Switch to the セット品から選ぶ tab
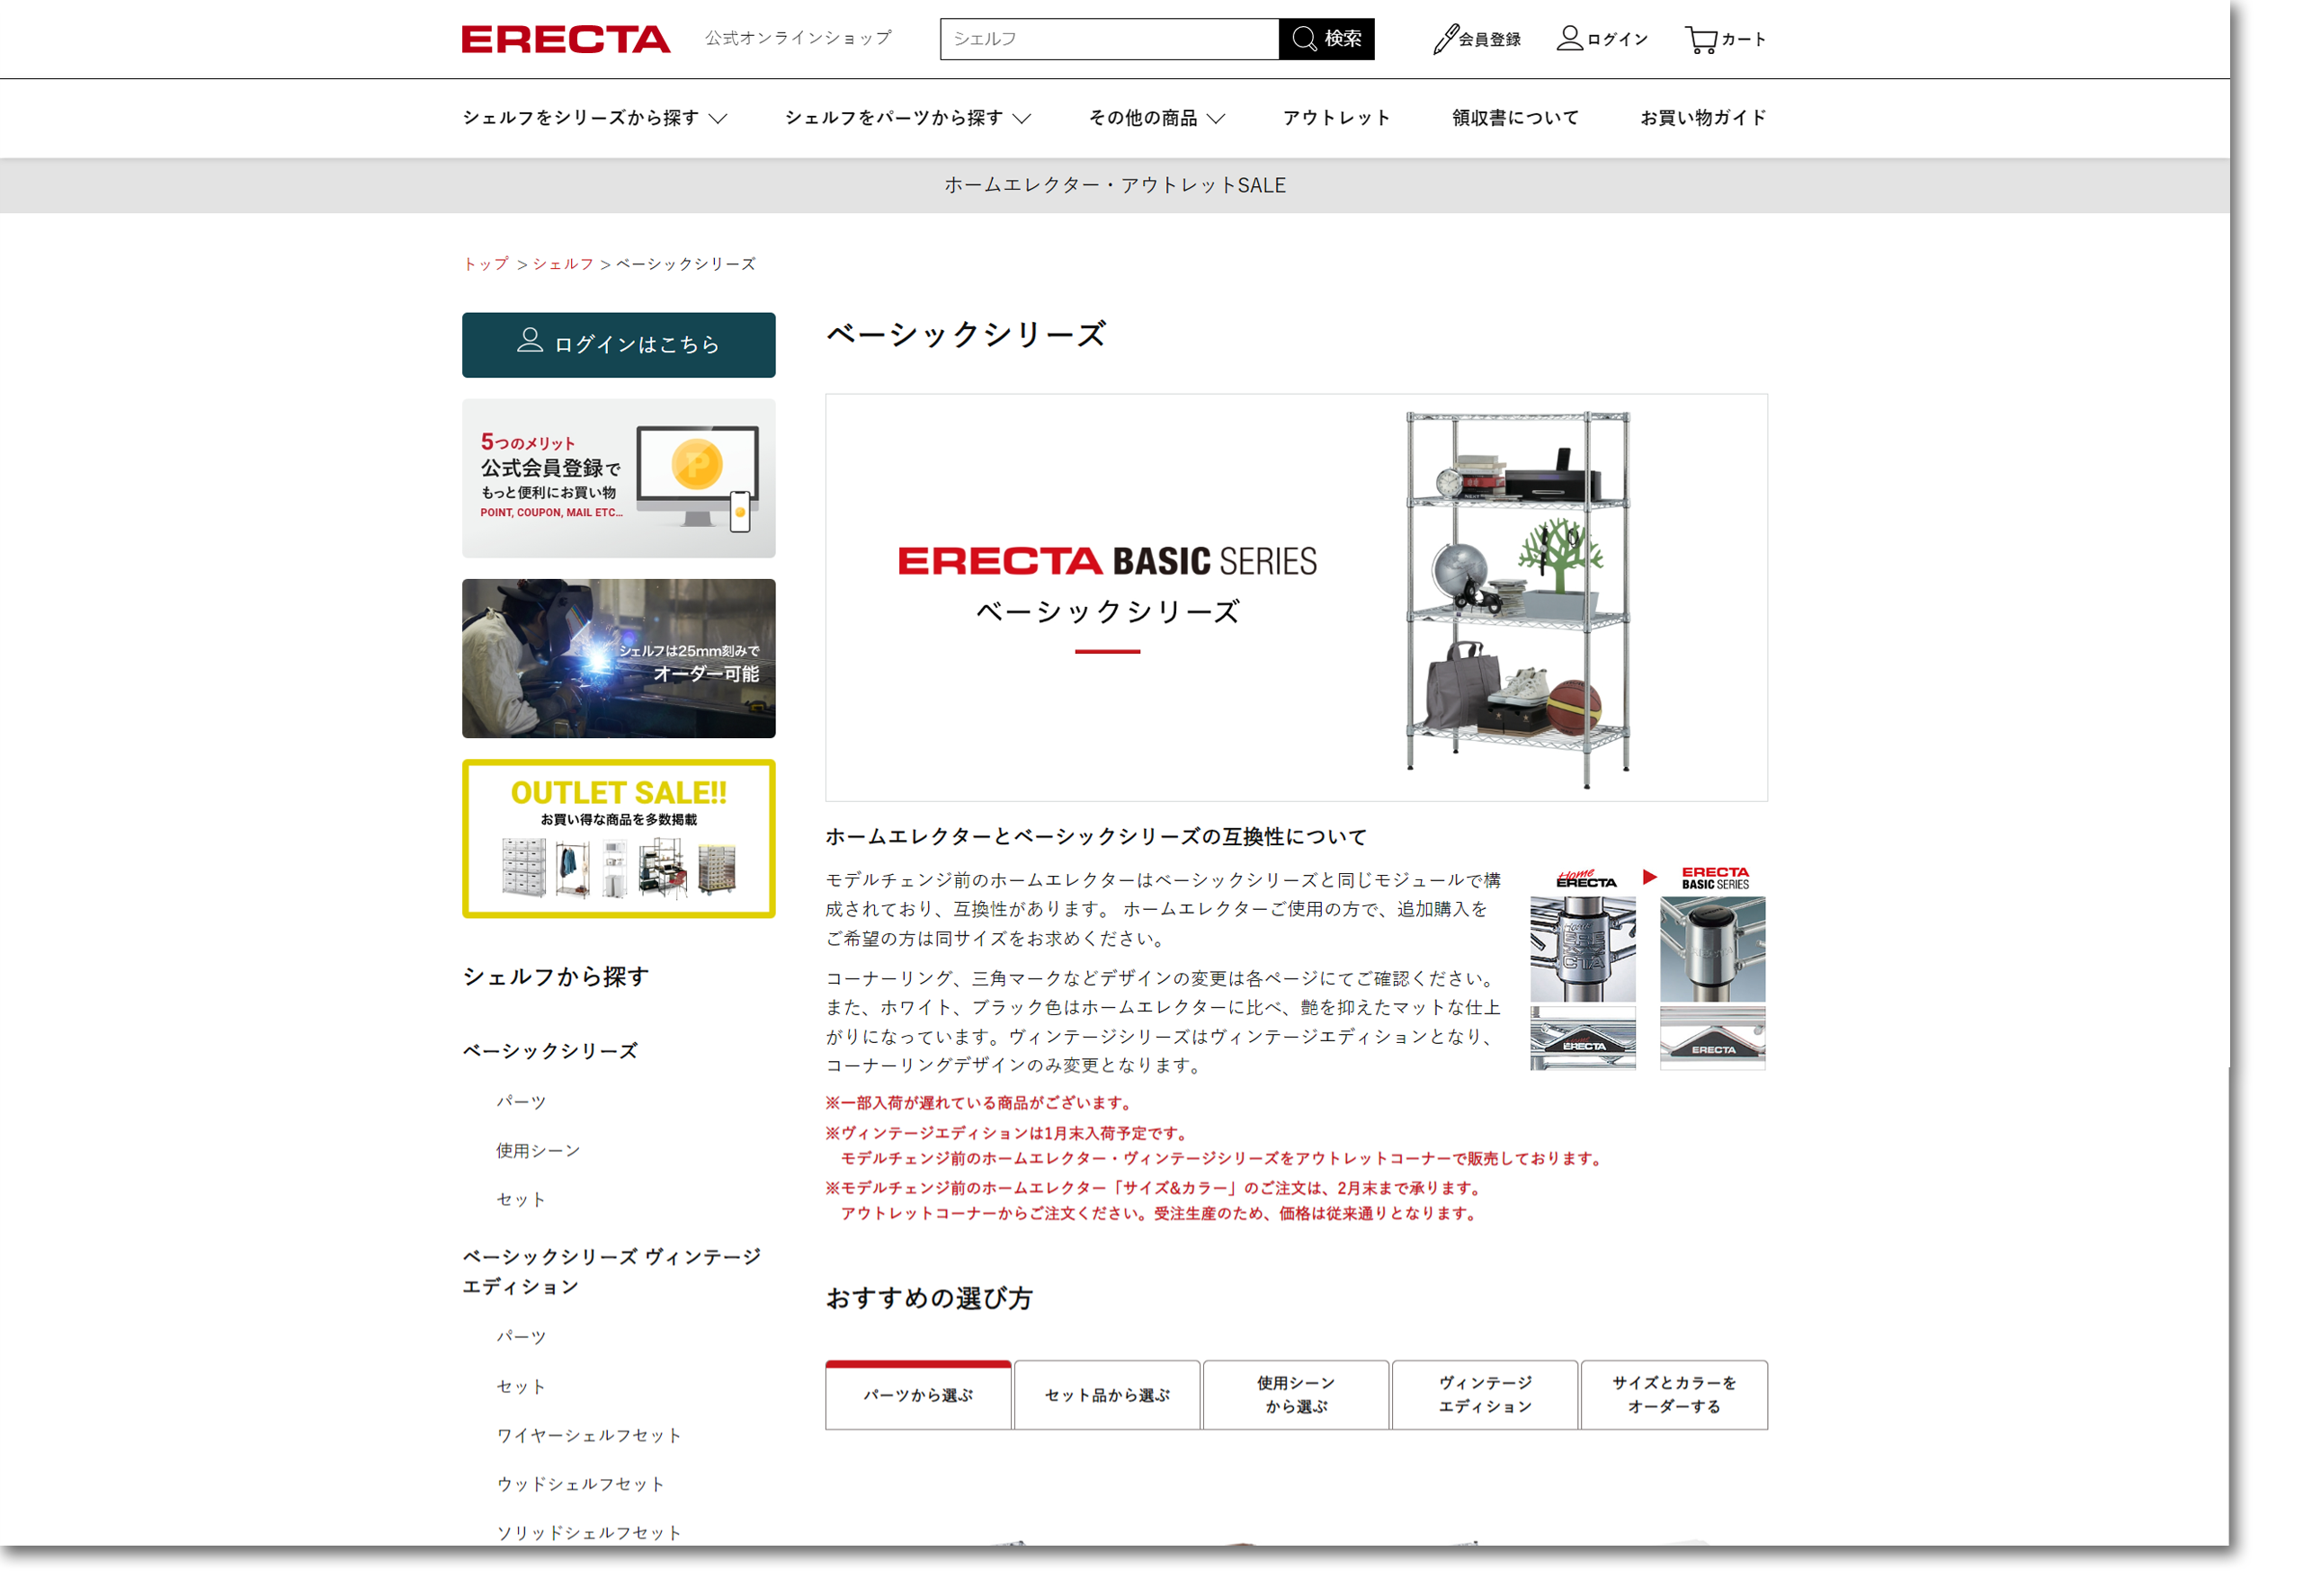2303x1596 pixels. tap(1107, 1395)
